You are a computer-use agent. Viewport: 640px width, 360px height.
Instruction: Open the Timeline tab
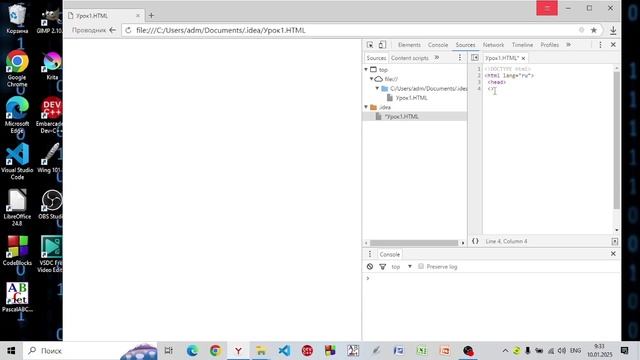coord(522,45)
